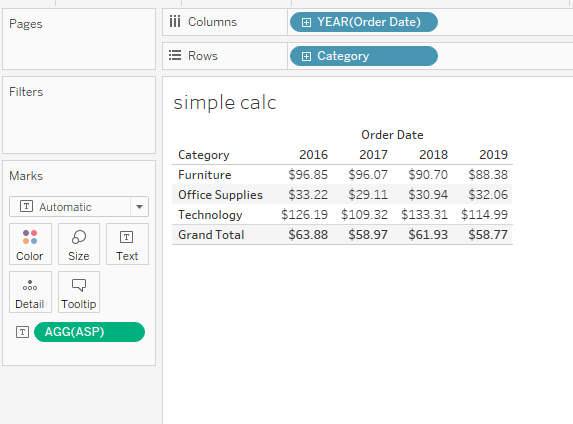The height and width of the screenshot is (424, 573).
Task: Click the Pages shelf label
Action: tap(26, 24)
